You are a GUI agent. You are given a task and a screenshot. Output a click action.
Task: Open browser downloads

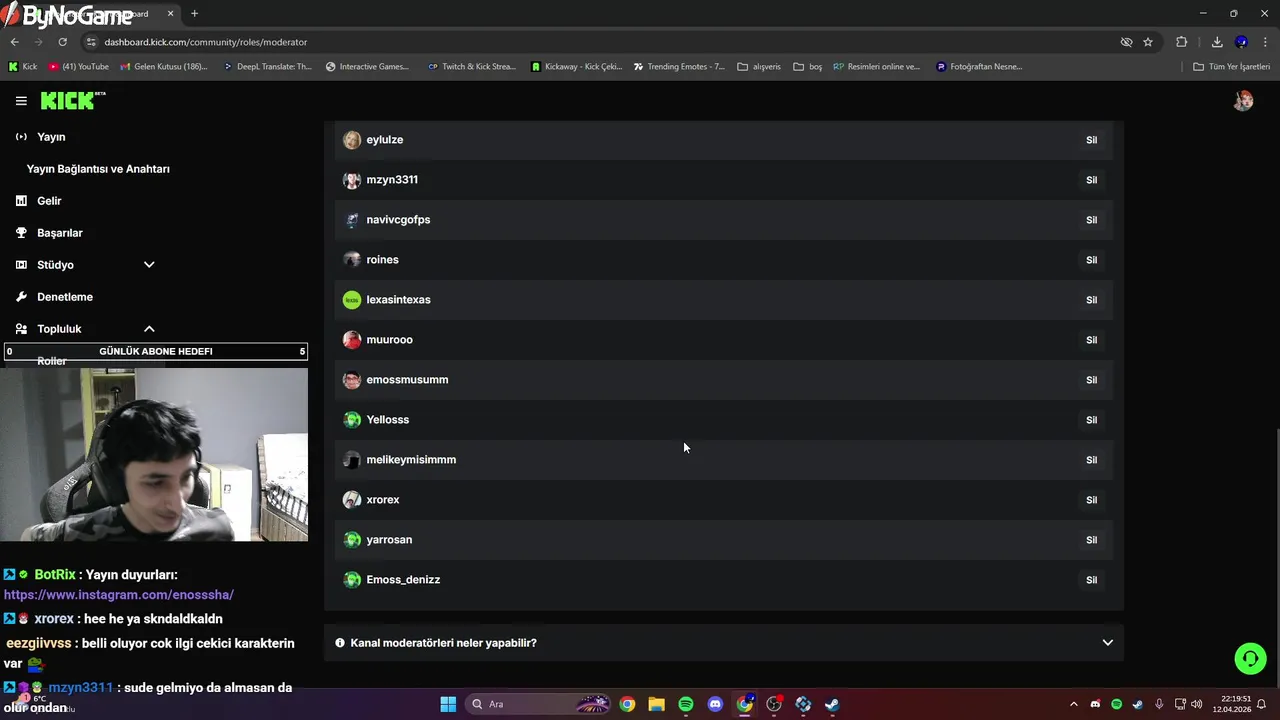tap(1217, 42)
